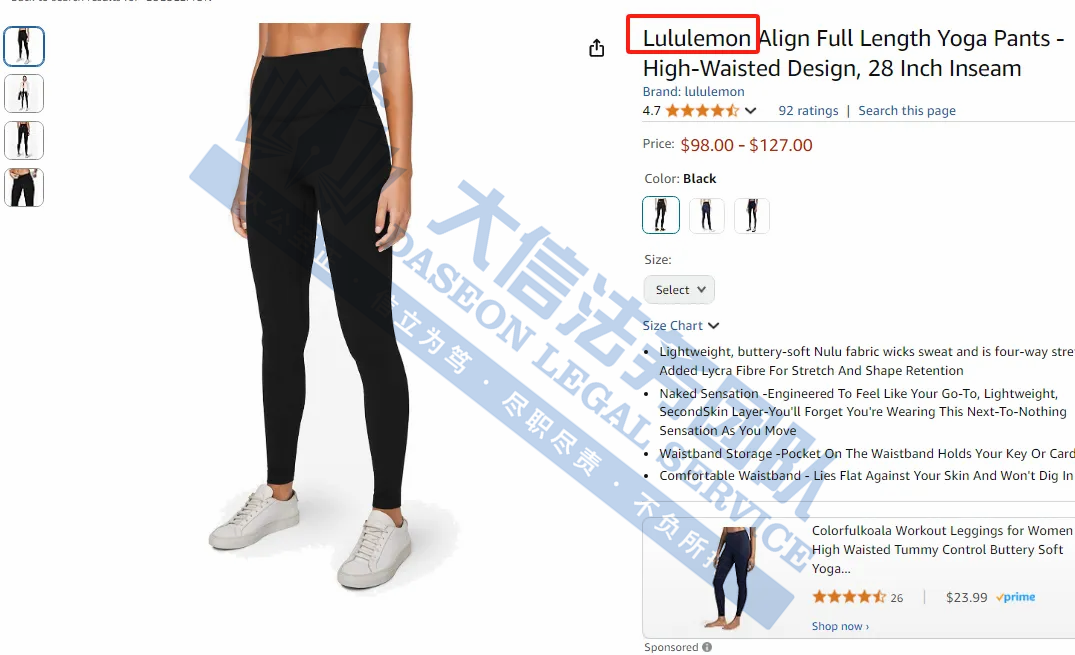Screen dimensions: 1075x655
Task: View third thumbnail of leggings back view
Action: click(x=24, y=140)
